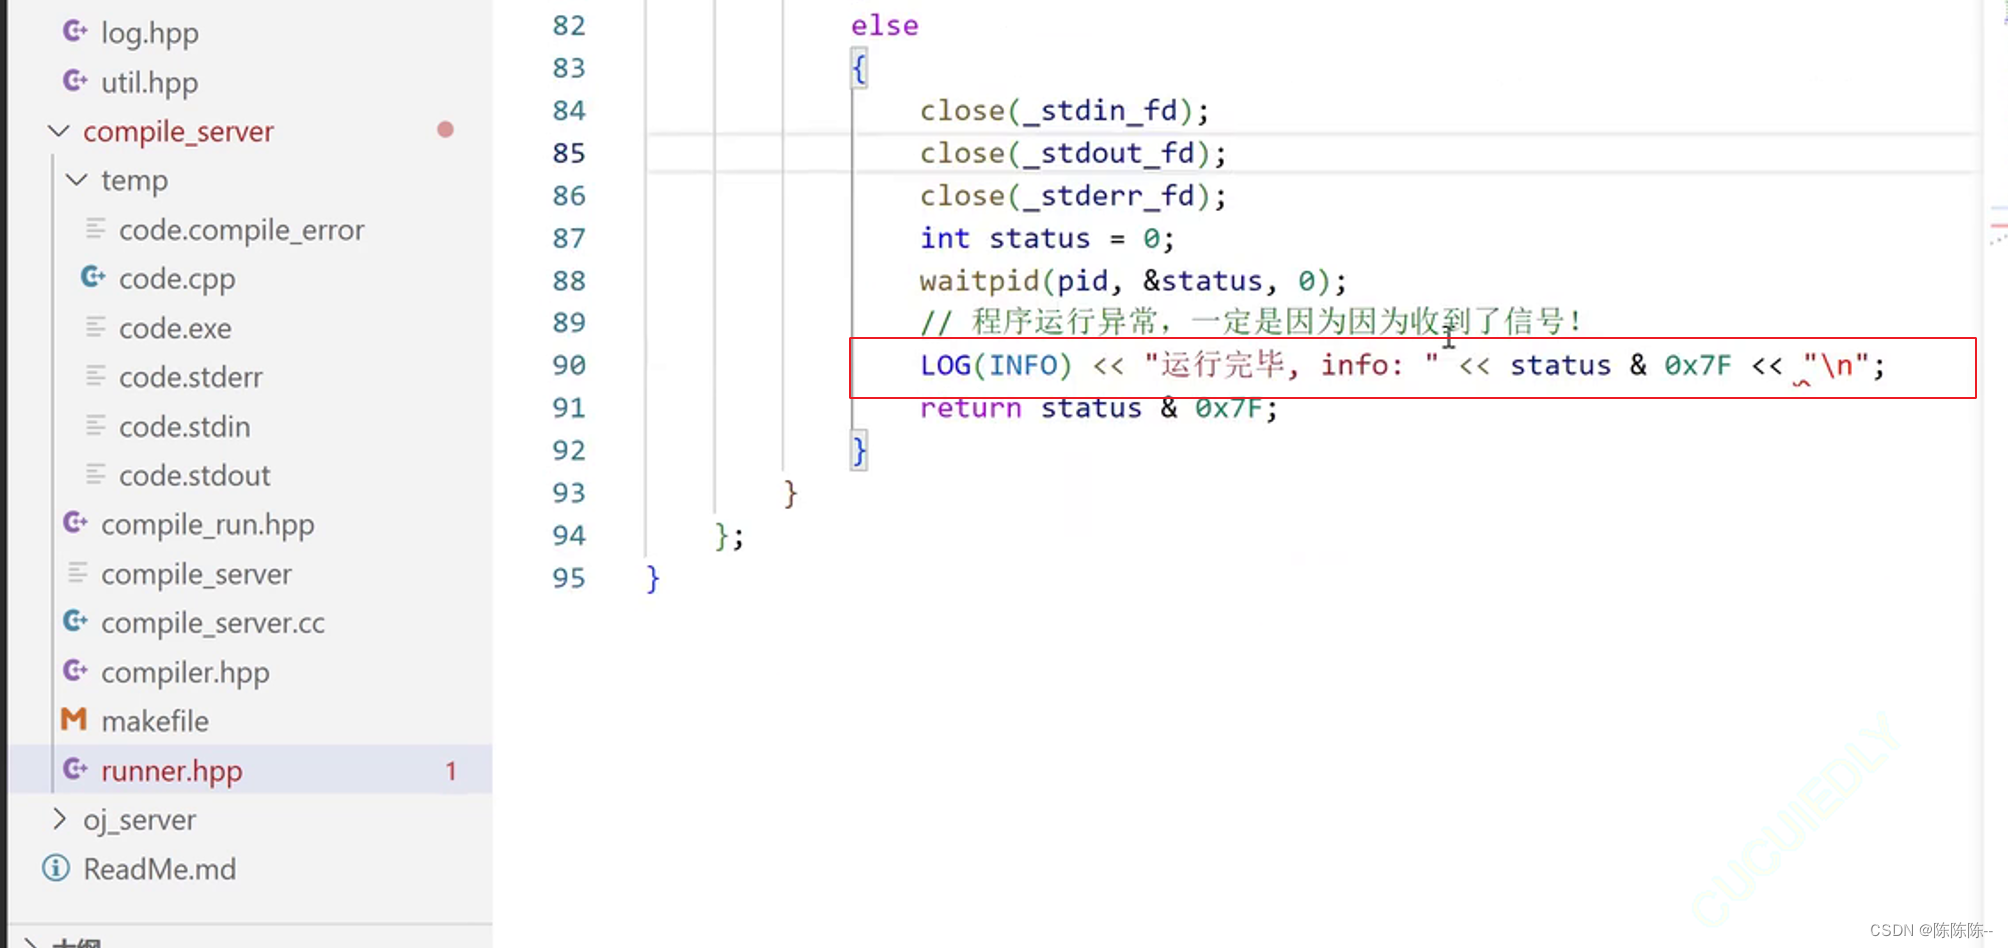The height and width of the screenshot is (948, 2008).
Task: Open code.stderr file
Action: [x=191, y=377]
